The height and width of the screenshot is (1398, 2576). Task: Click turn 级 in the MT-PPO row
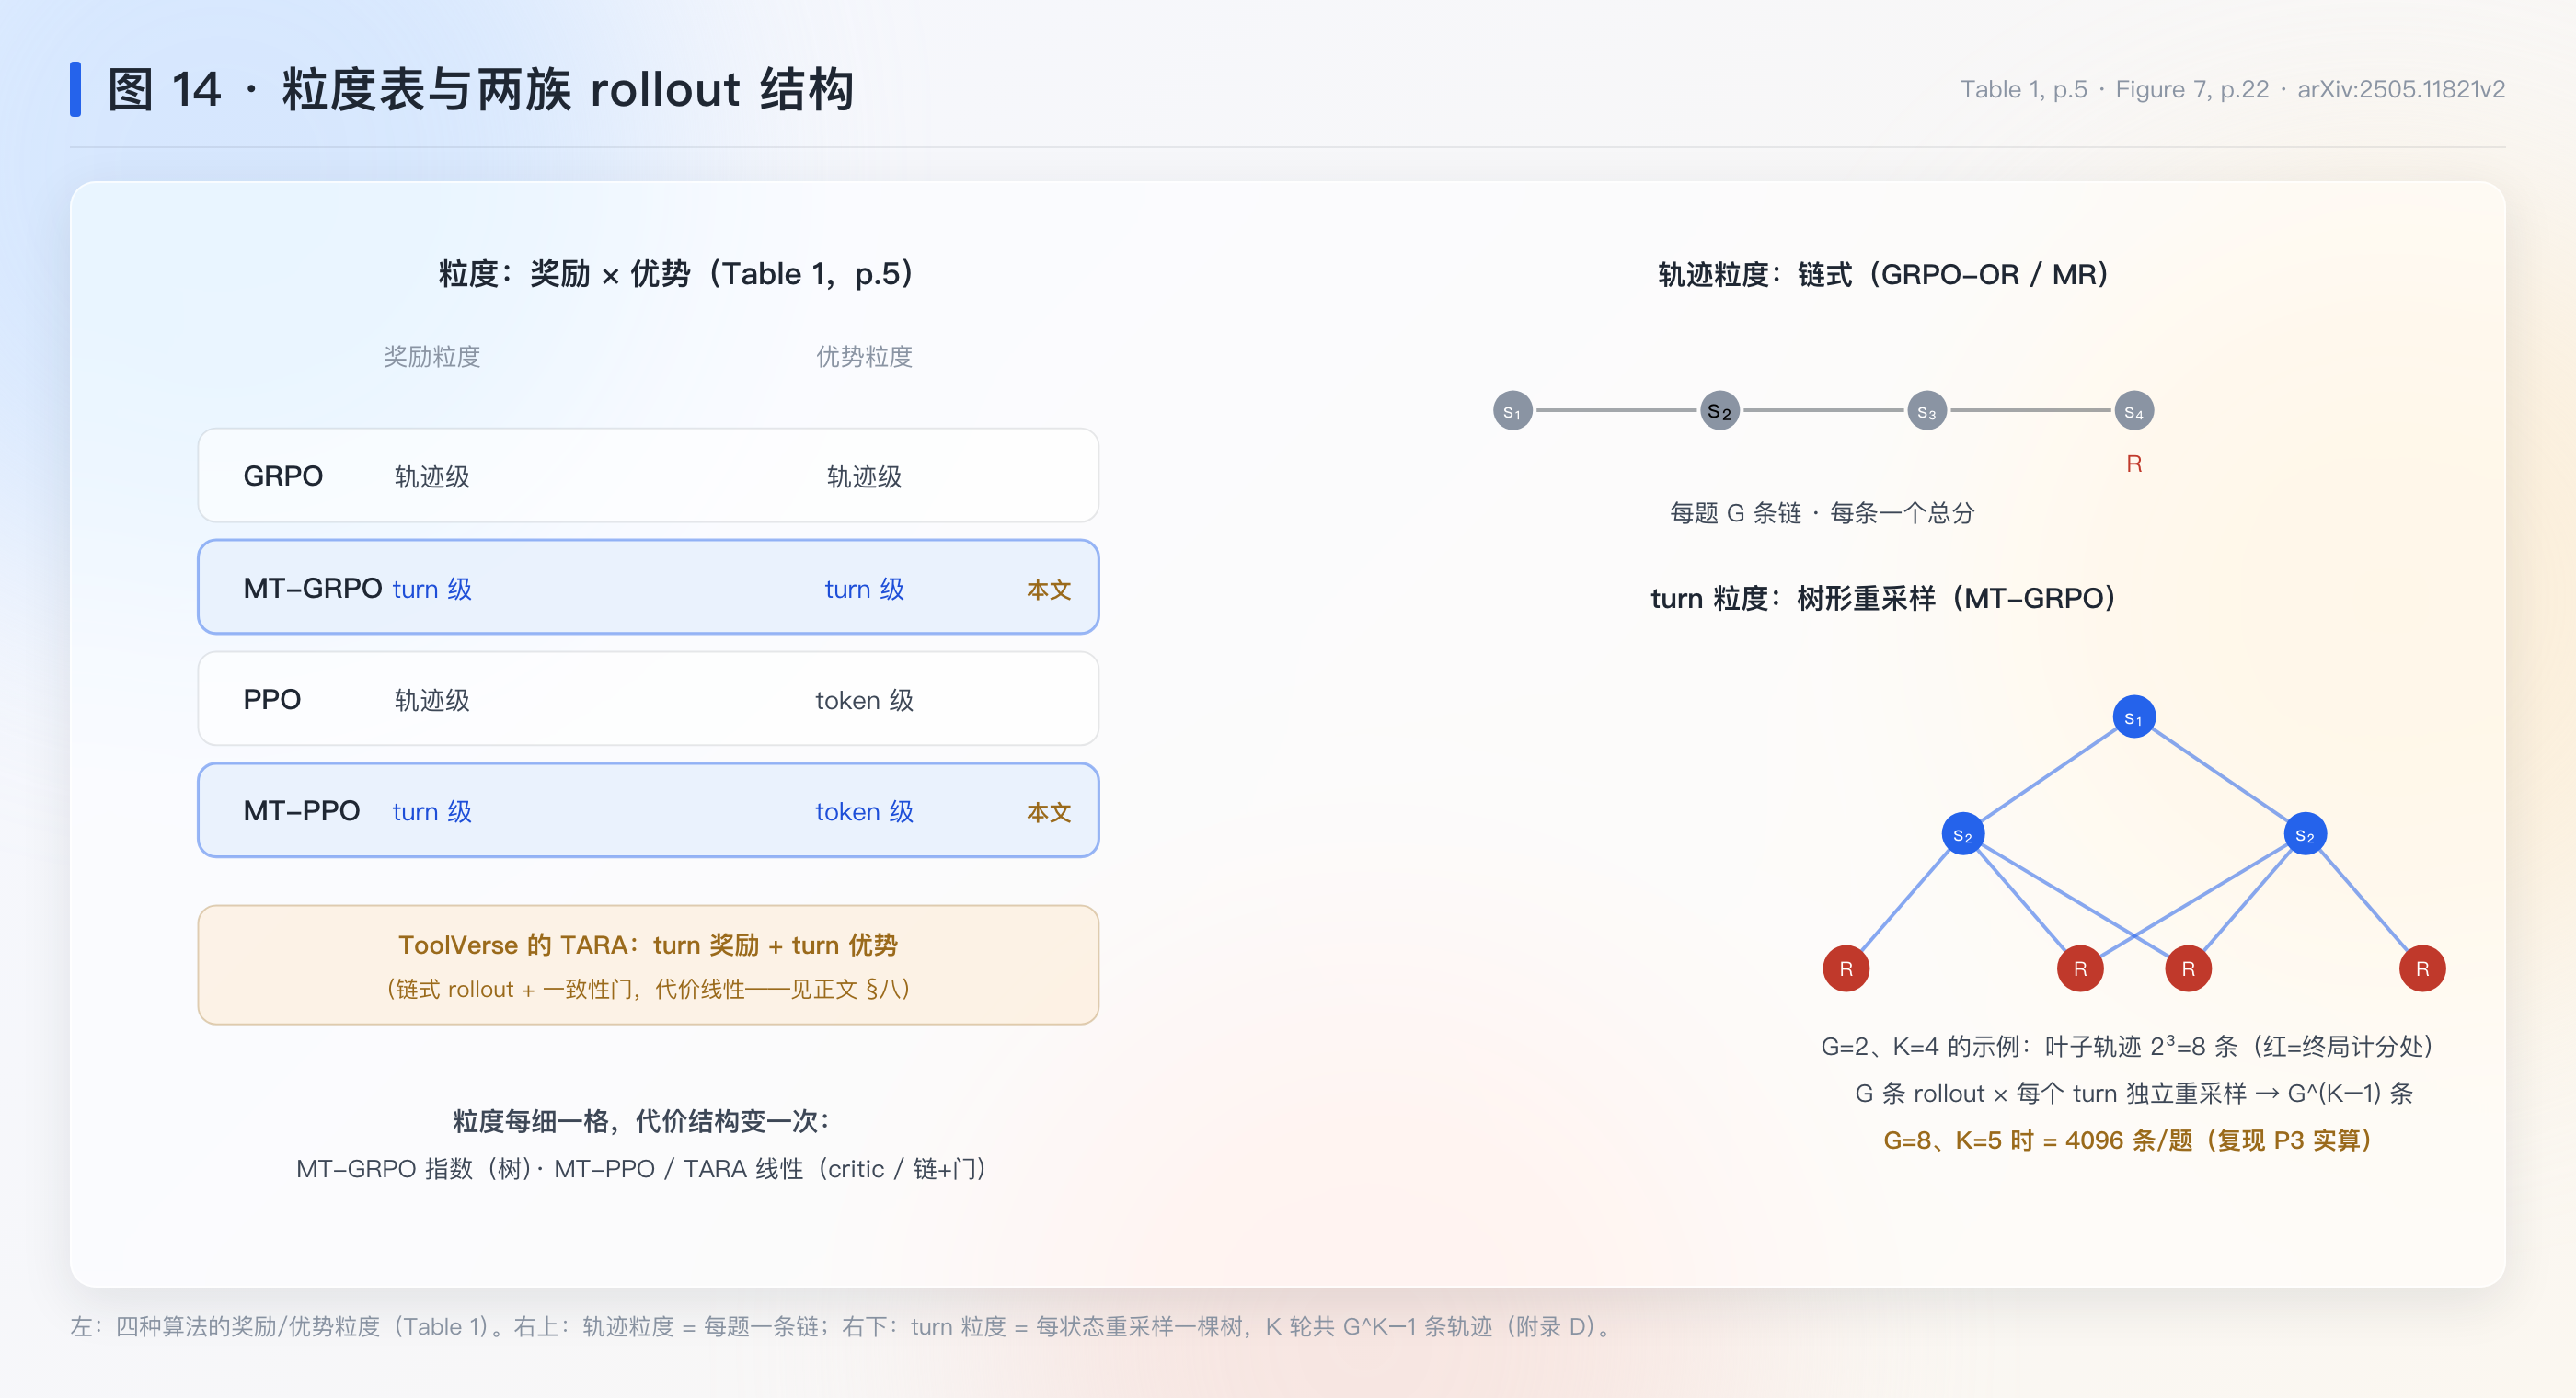point(432,811)
